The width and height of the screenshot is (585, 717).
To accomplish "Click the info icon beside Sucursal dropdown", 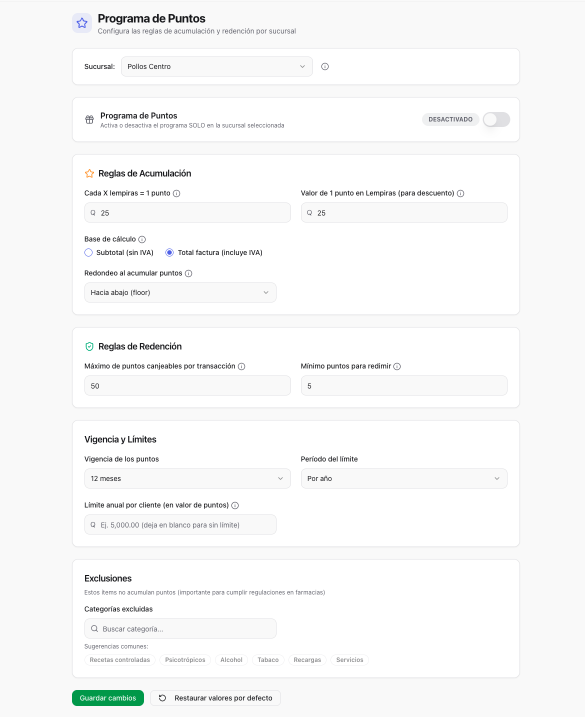I will point(325,67).
